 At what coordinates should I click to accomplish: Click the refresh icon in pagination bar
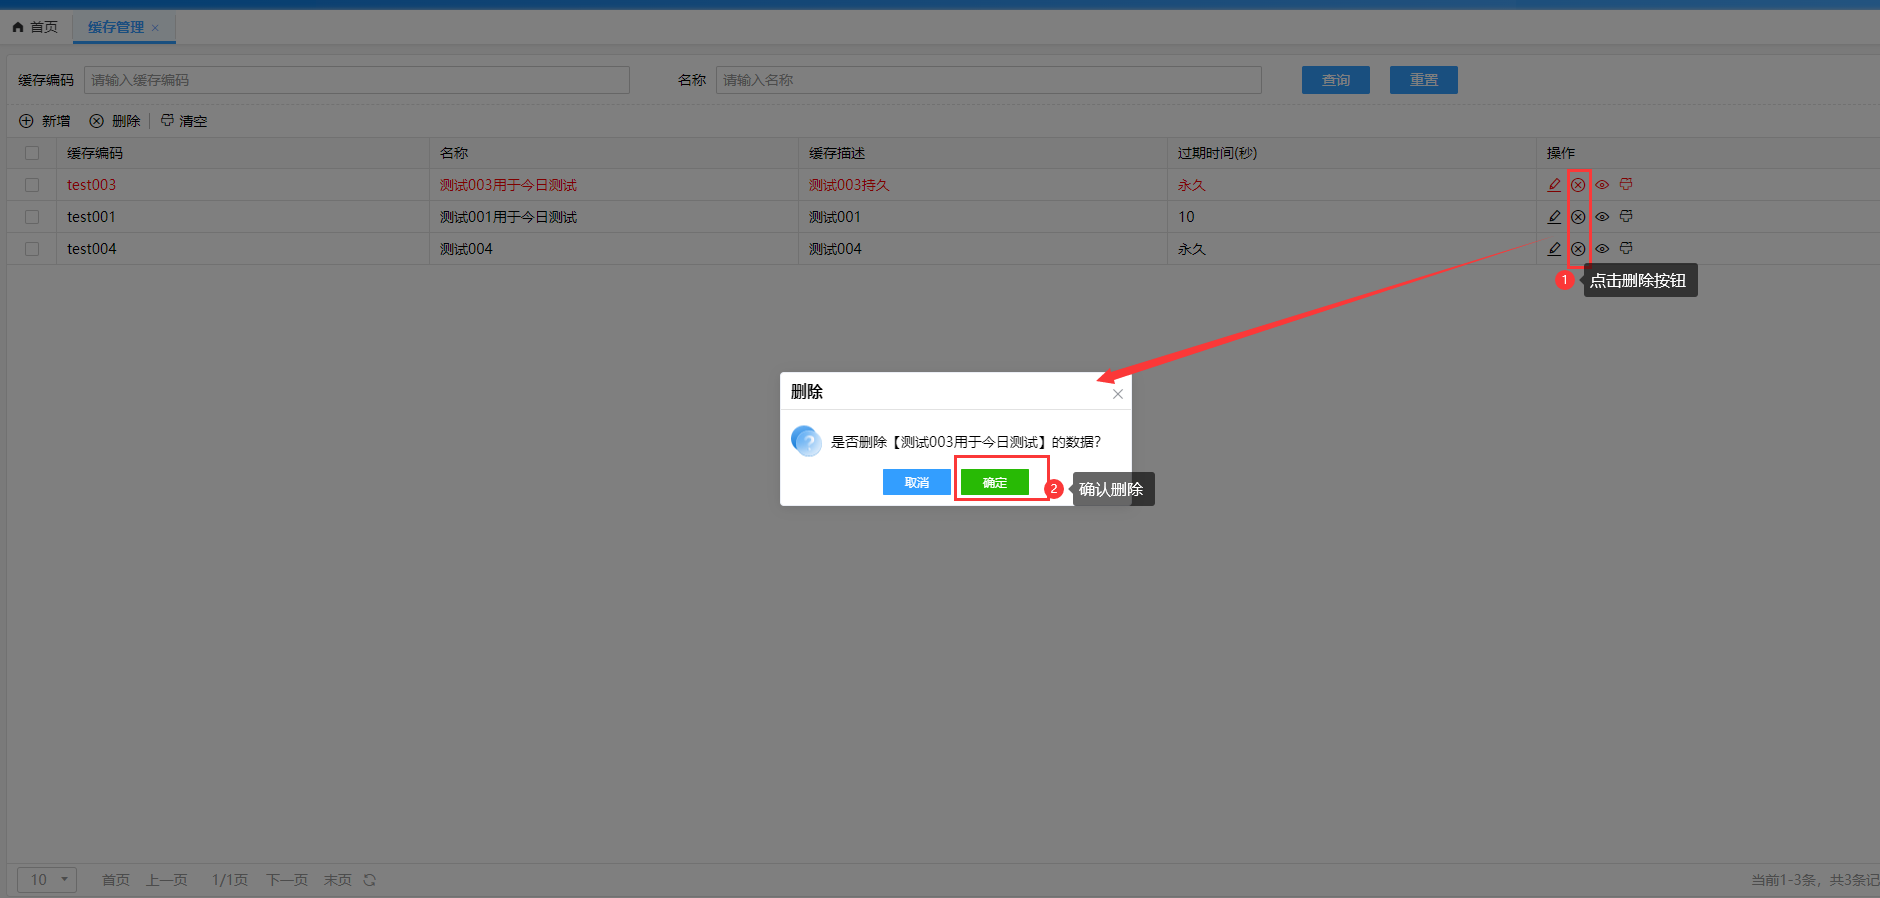point(370,880)
